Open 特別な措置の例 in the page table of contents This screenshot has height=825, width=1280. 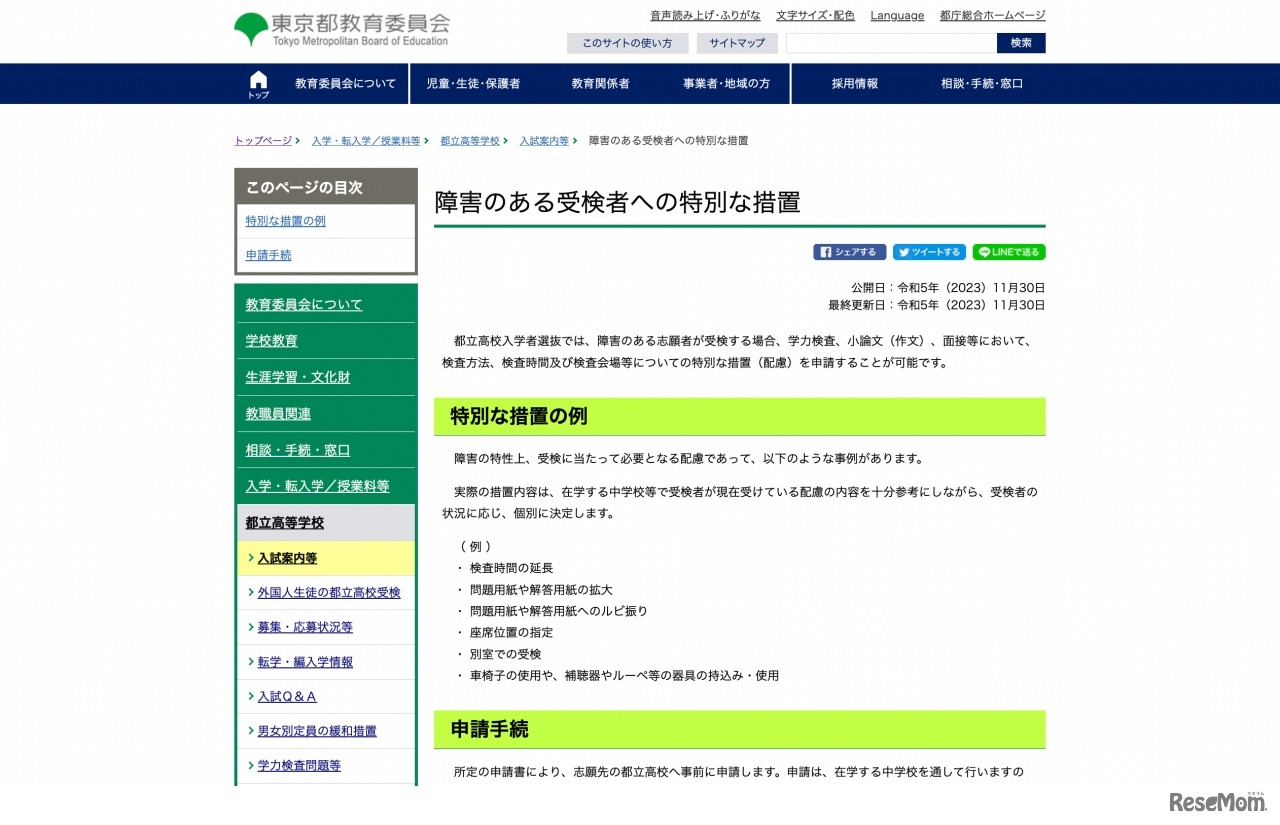pos(288,220)
